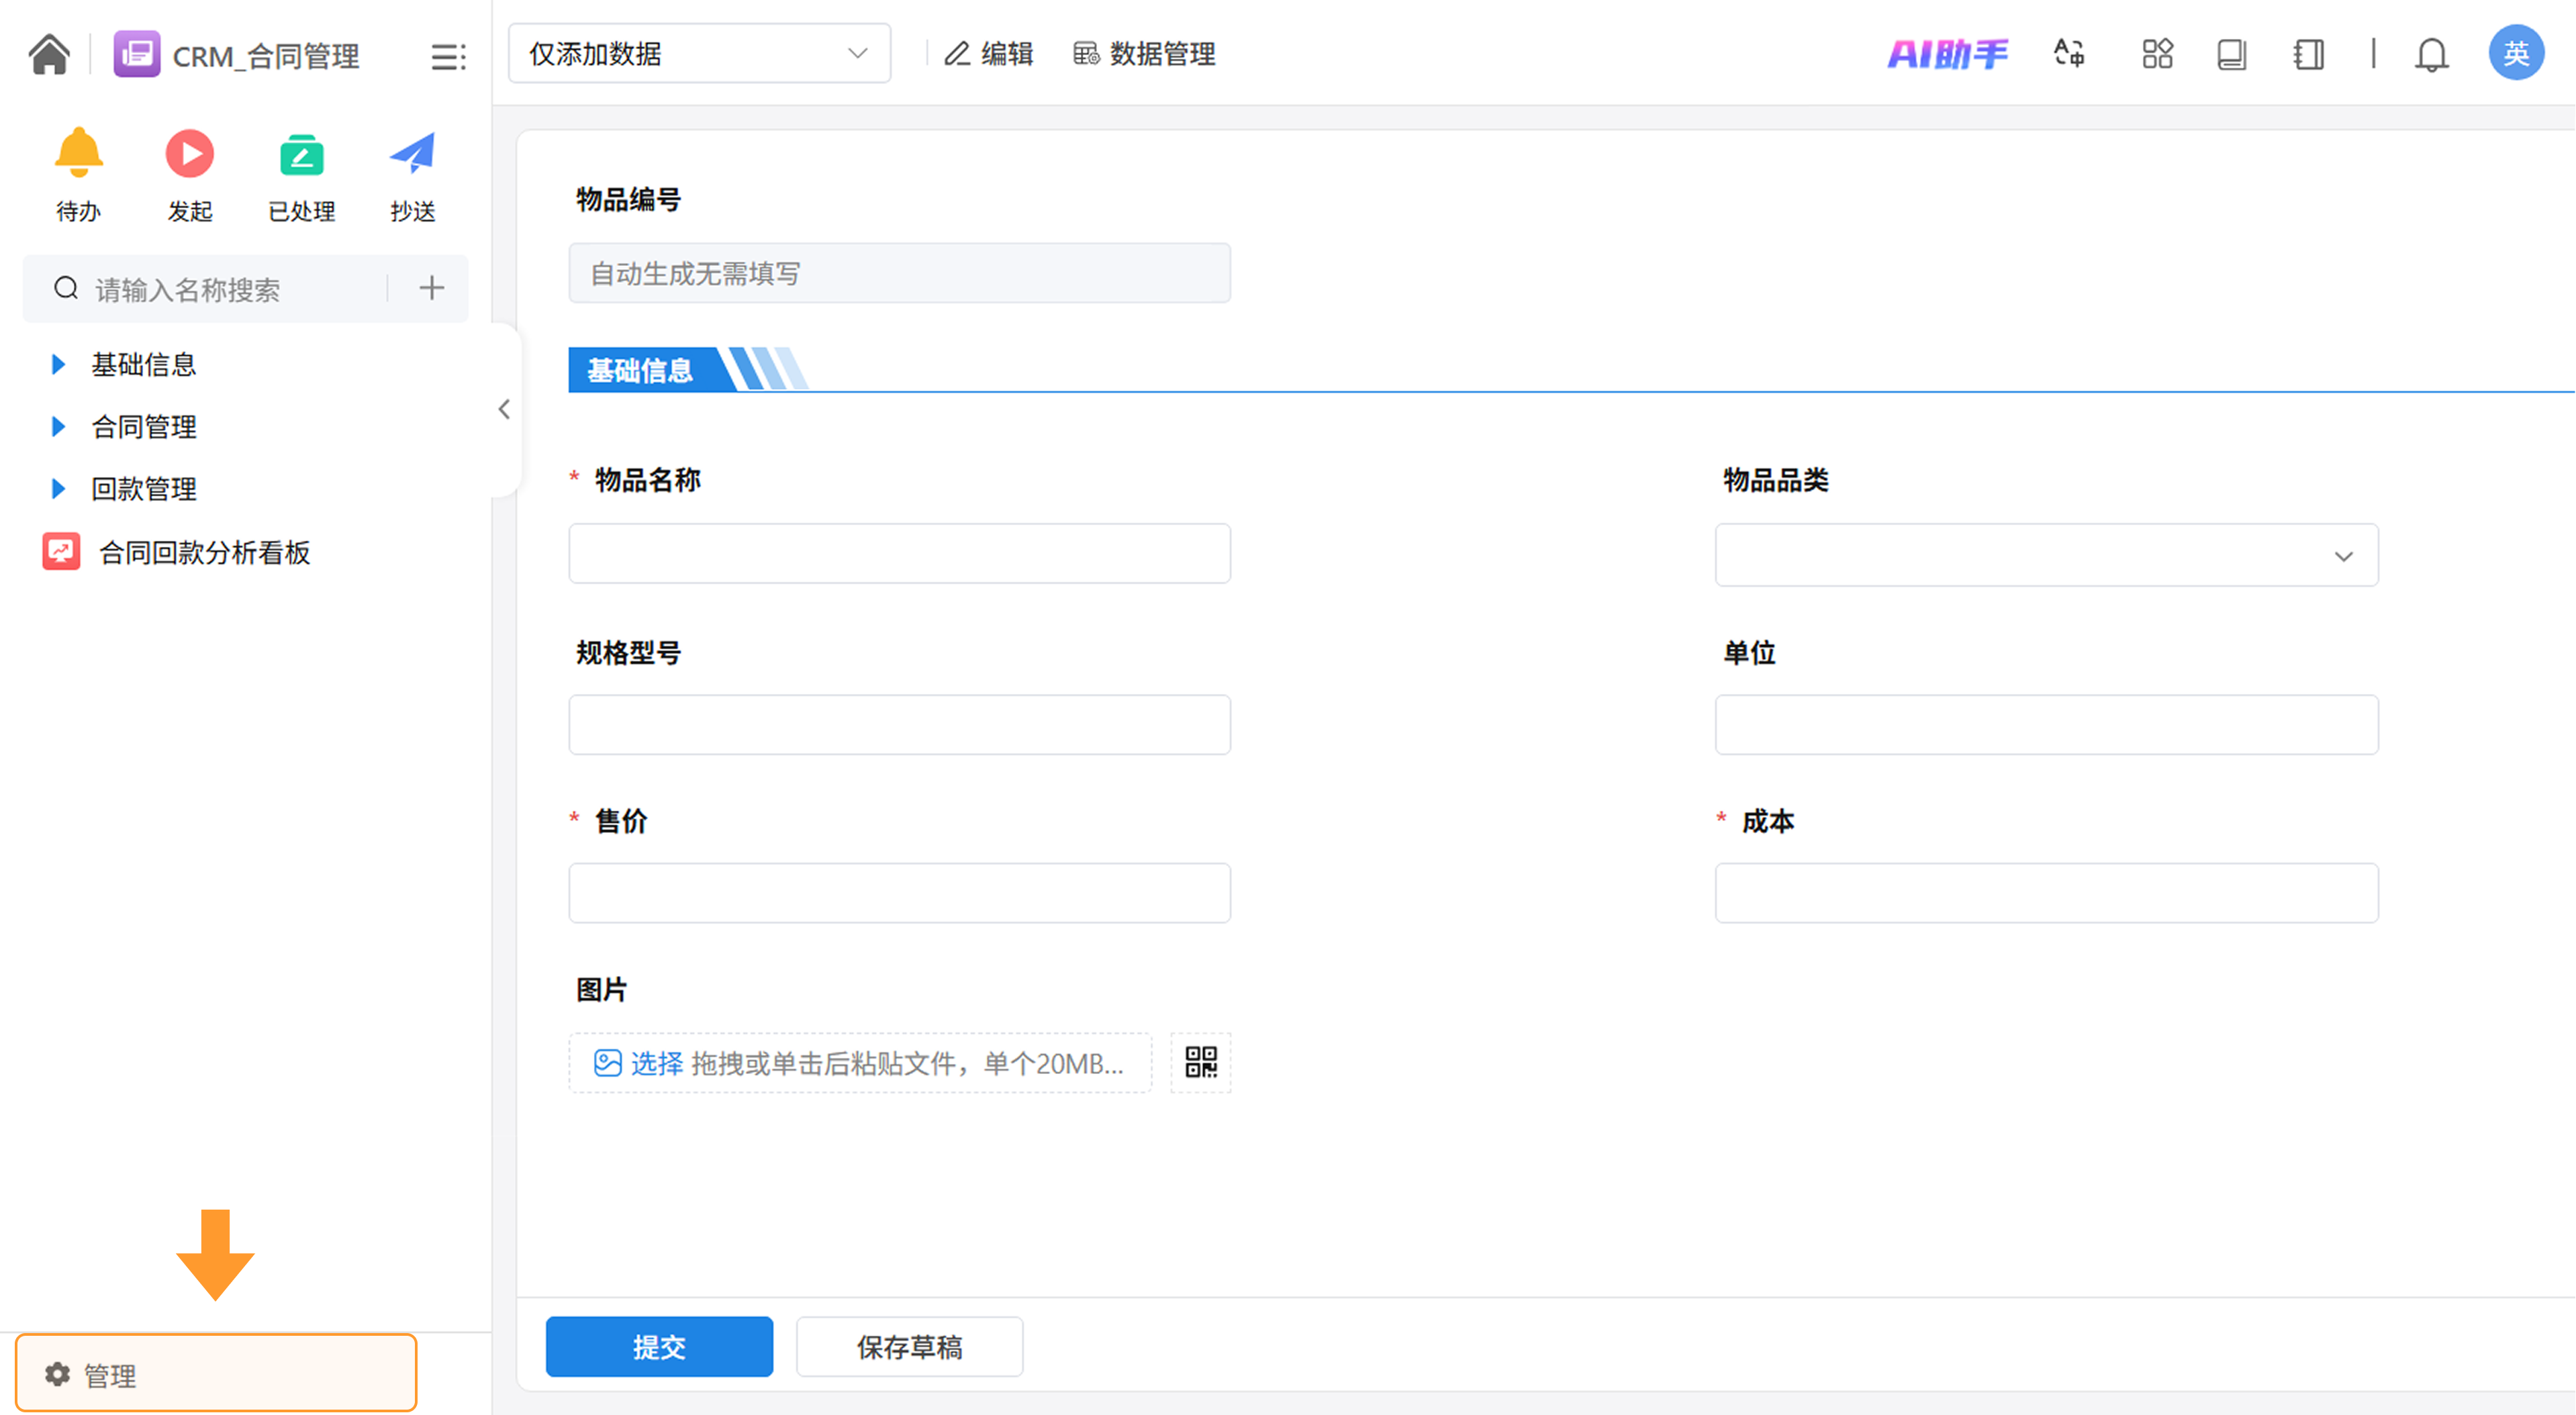Click the home icon
Viewport: 2576px width, 1415px height.
(x=48, y=54)
